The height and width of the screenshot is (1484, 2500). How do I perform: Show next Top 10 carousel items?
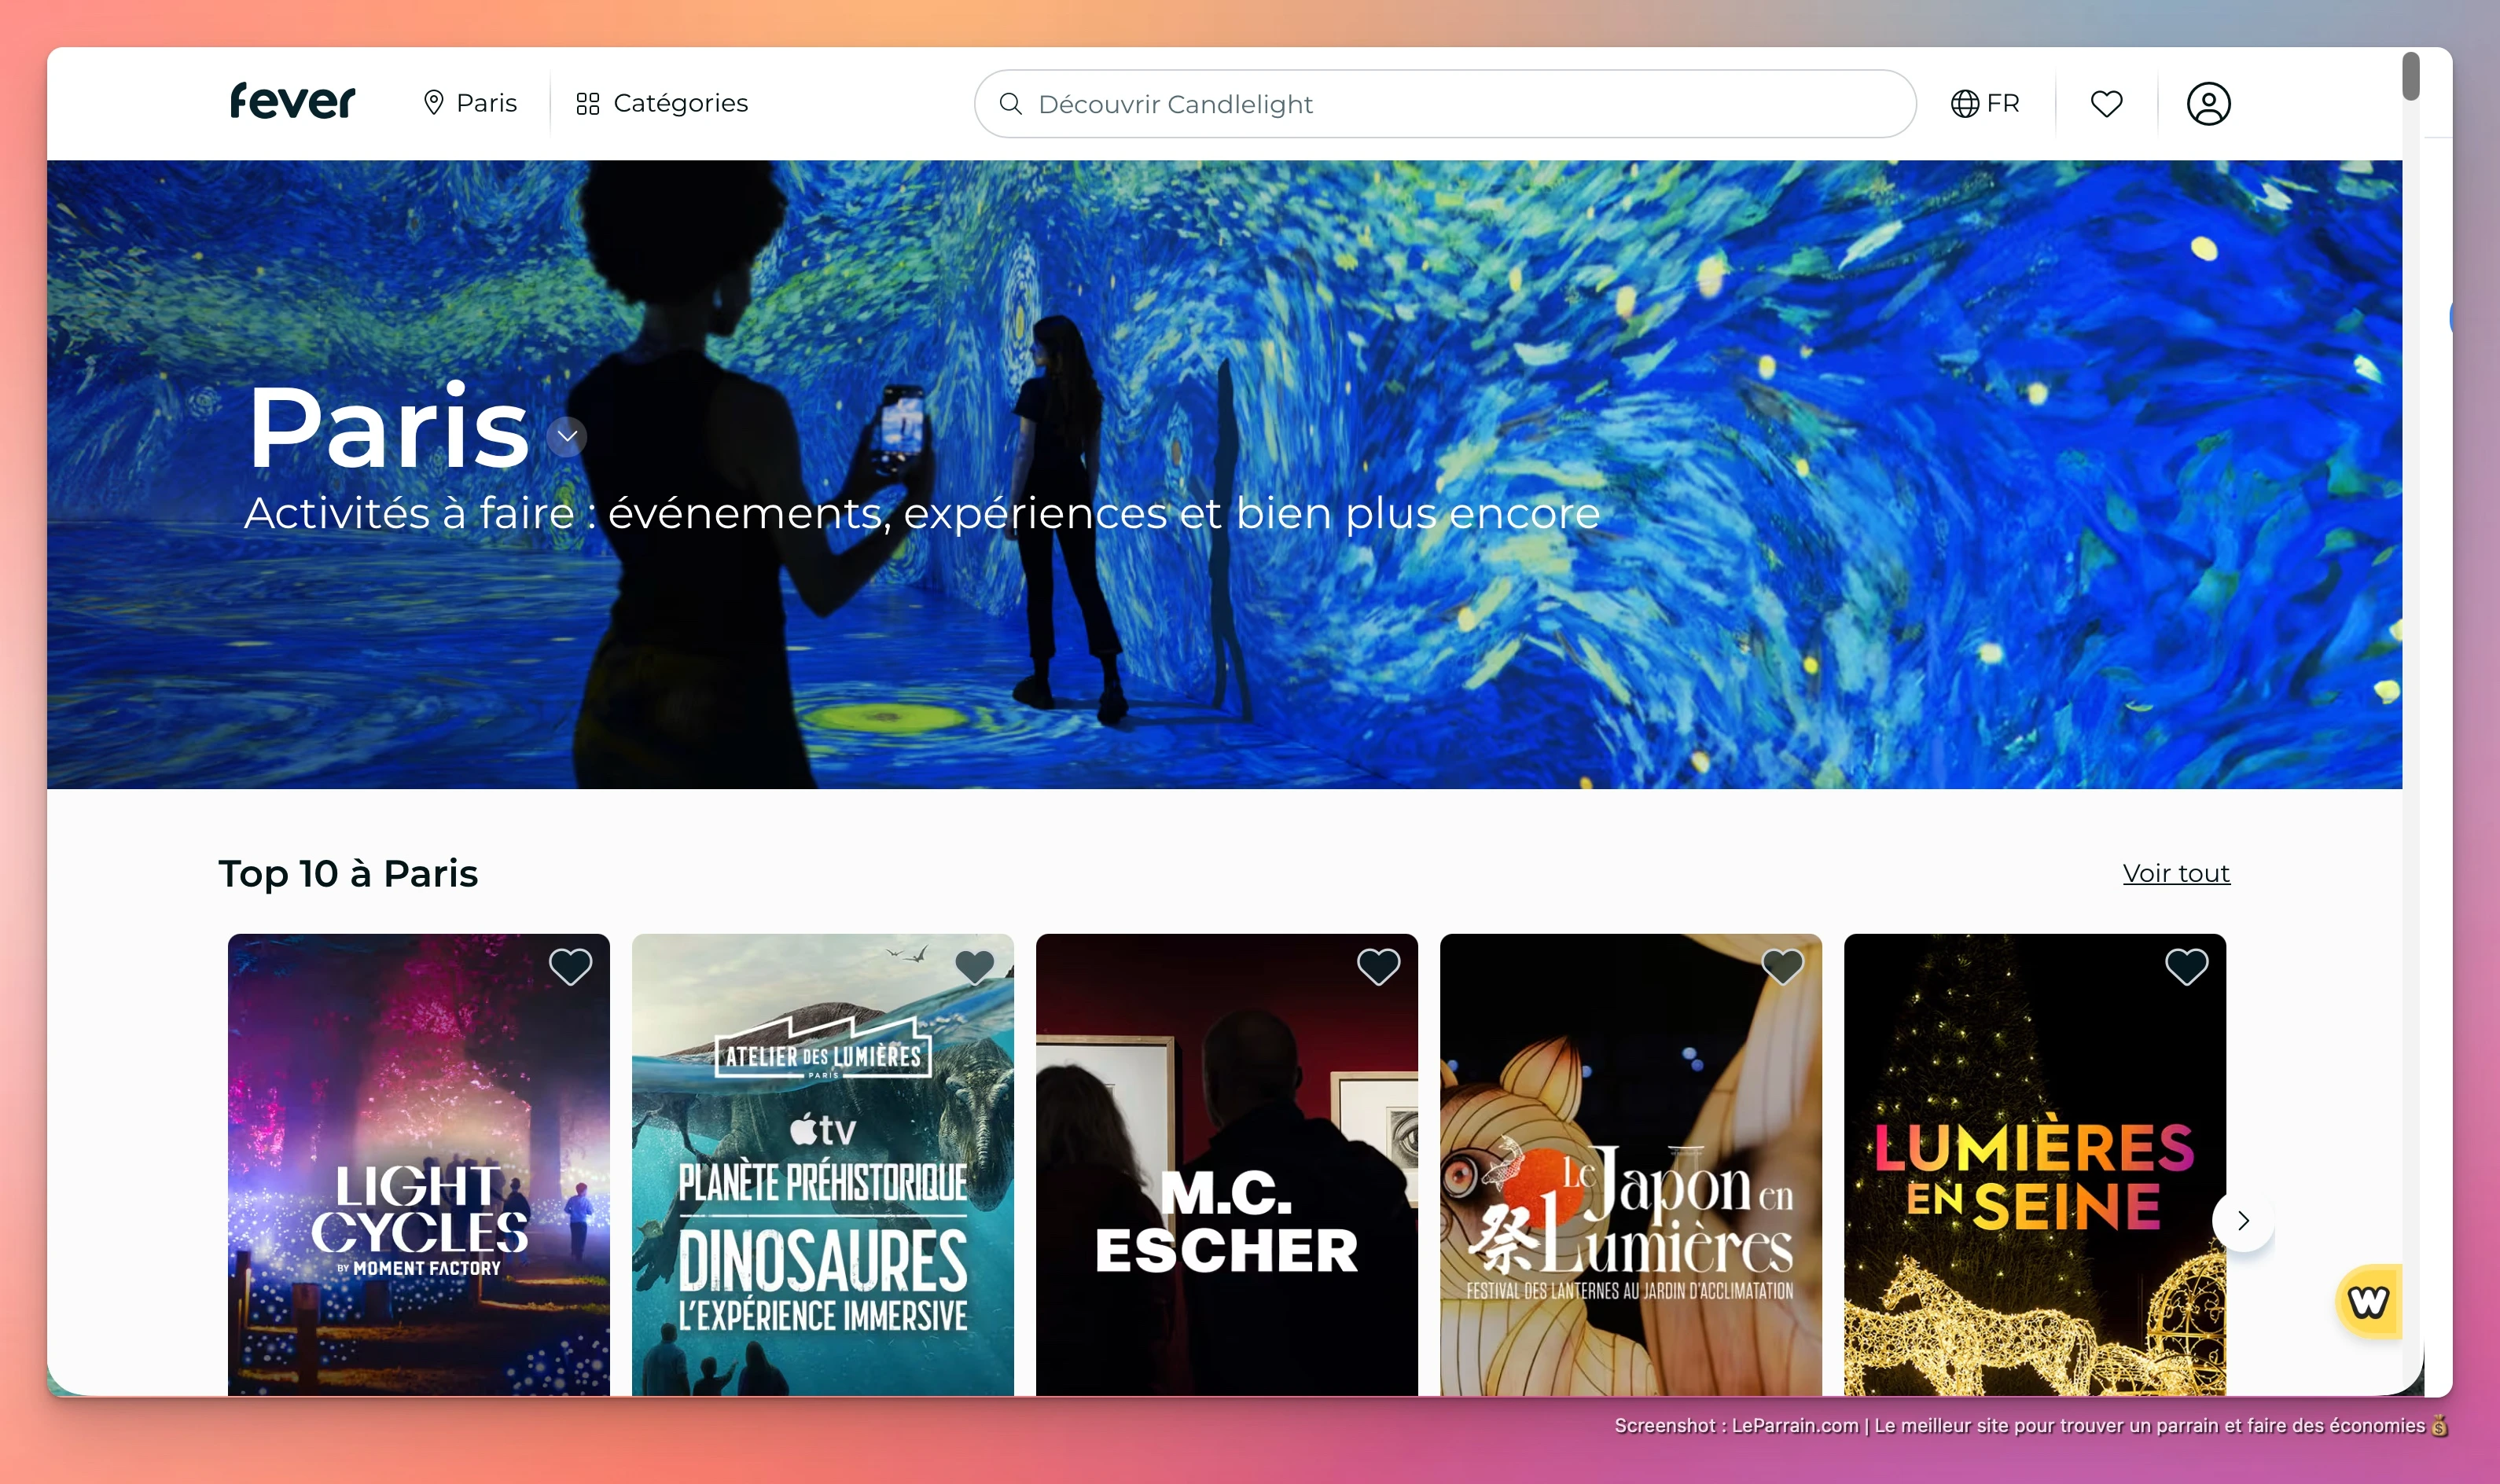[2243, 1220]
